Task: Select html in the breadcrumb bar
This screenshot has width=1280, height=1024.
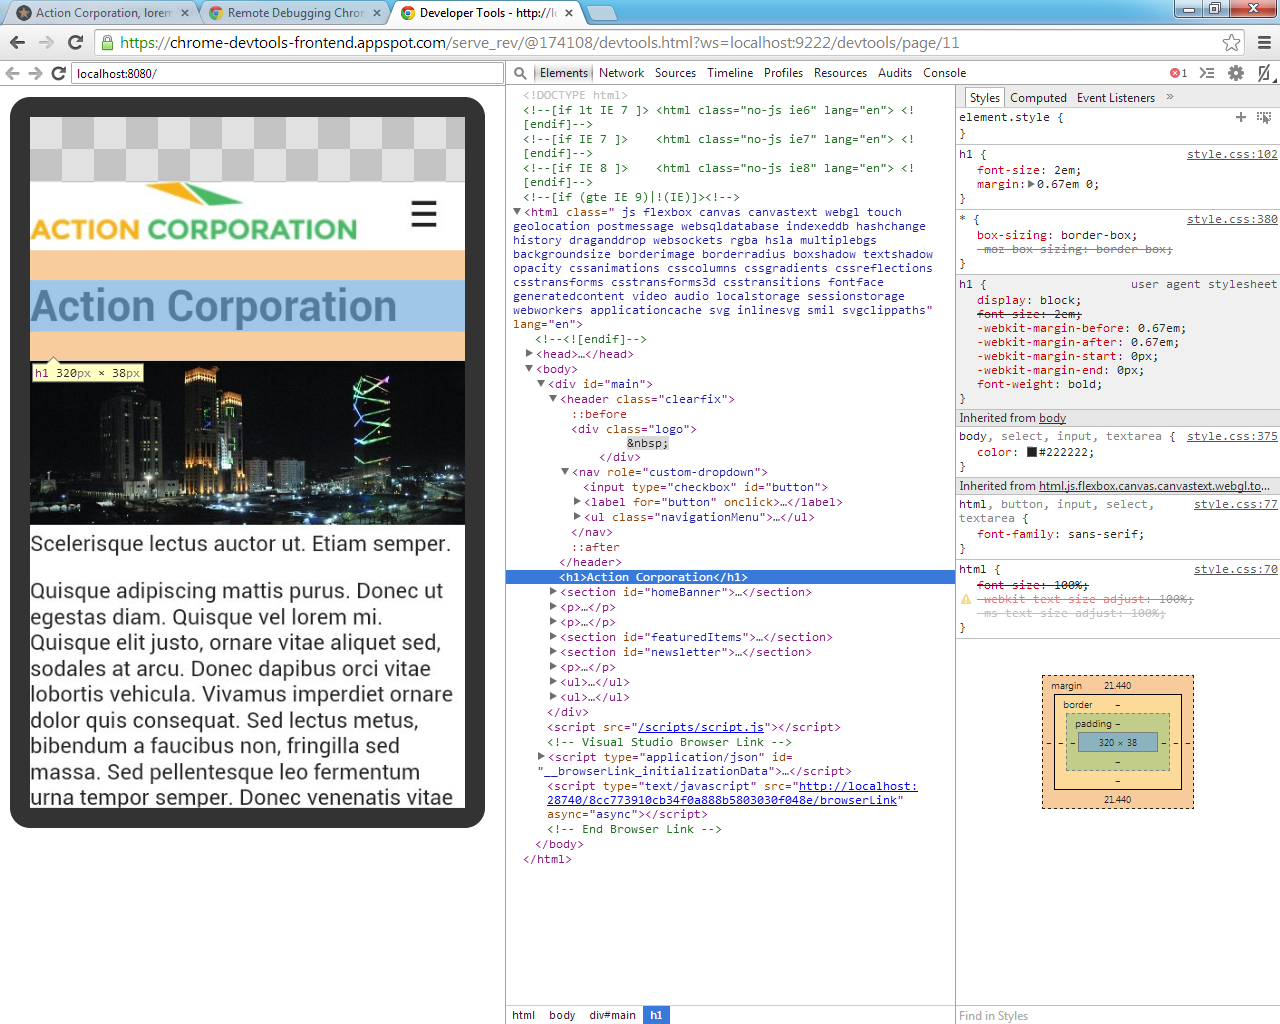Action: (x=523, y=1015)
